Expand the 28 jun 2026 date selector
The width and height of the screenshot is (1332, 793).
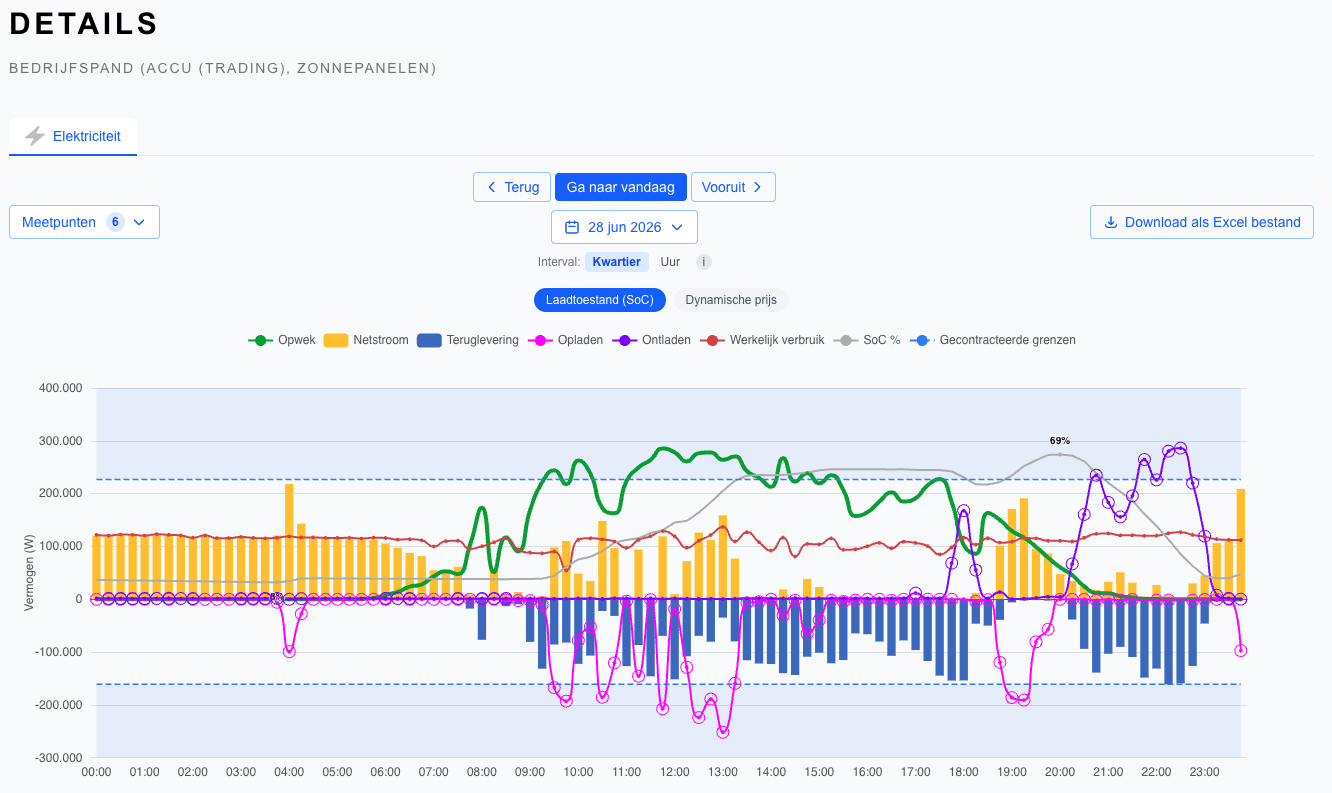pos(624,227)
